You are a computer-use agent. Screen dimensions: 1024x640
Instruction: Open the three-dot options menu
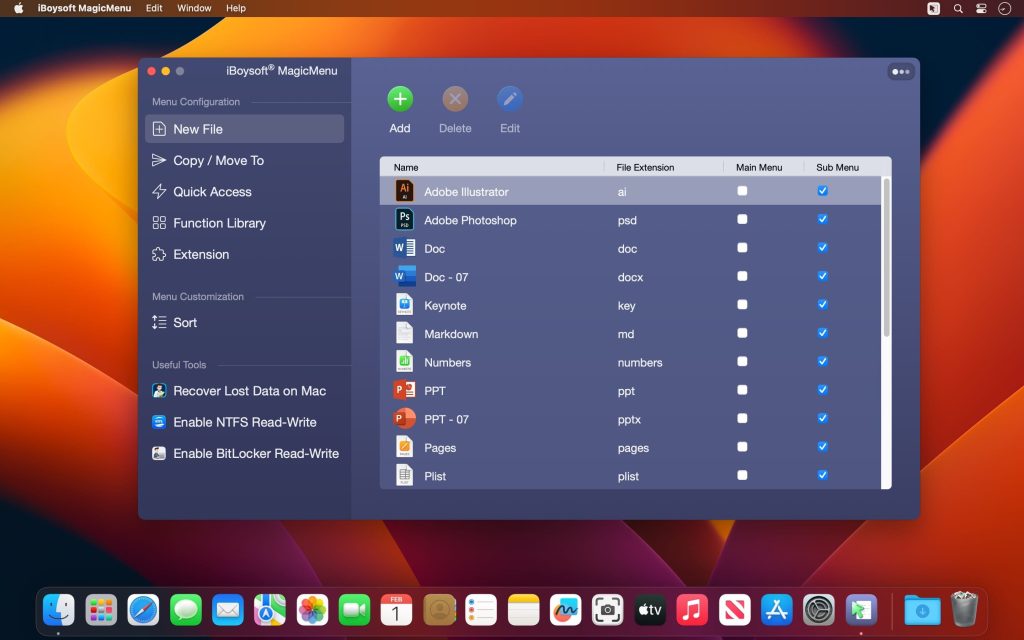click(x=899, y=71)
